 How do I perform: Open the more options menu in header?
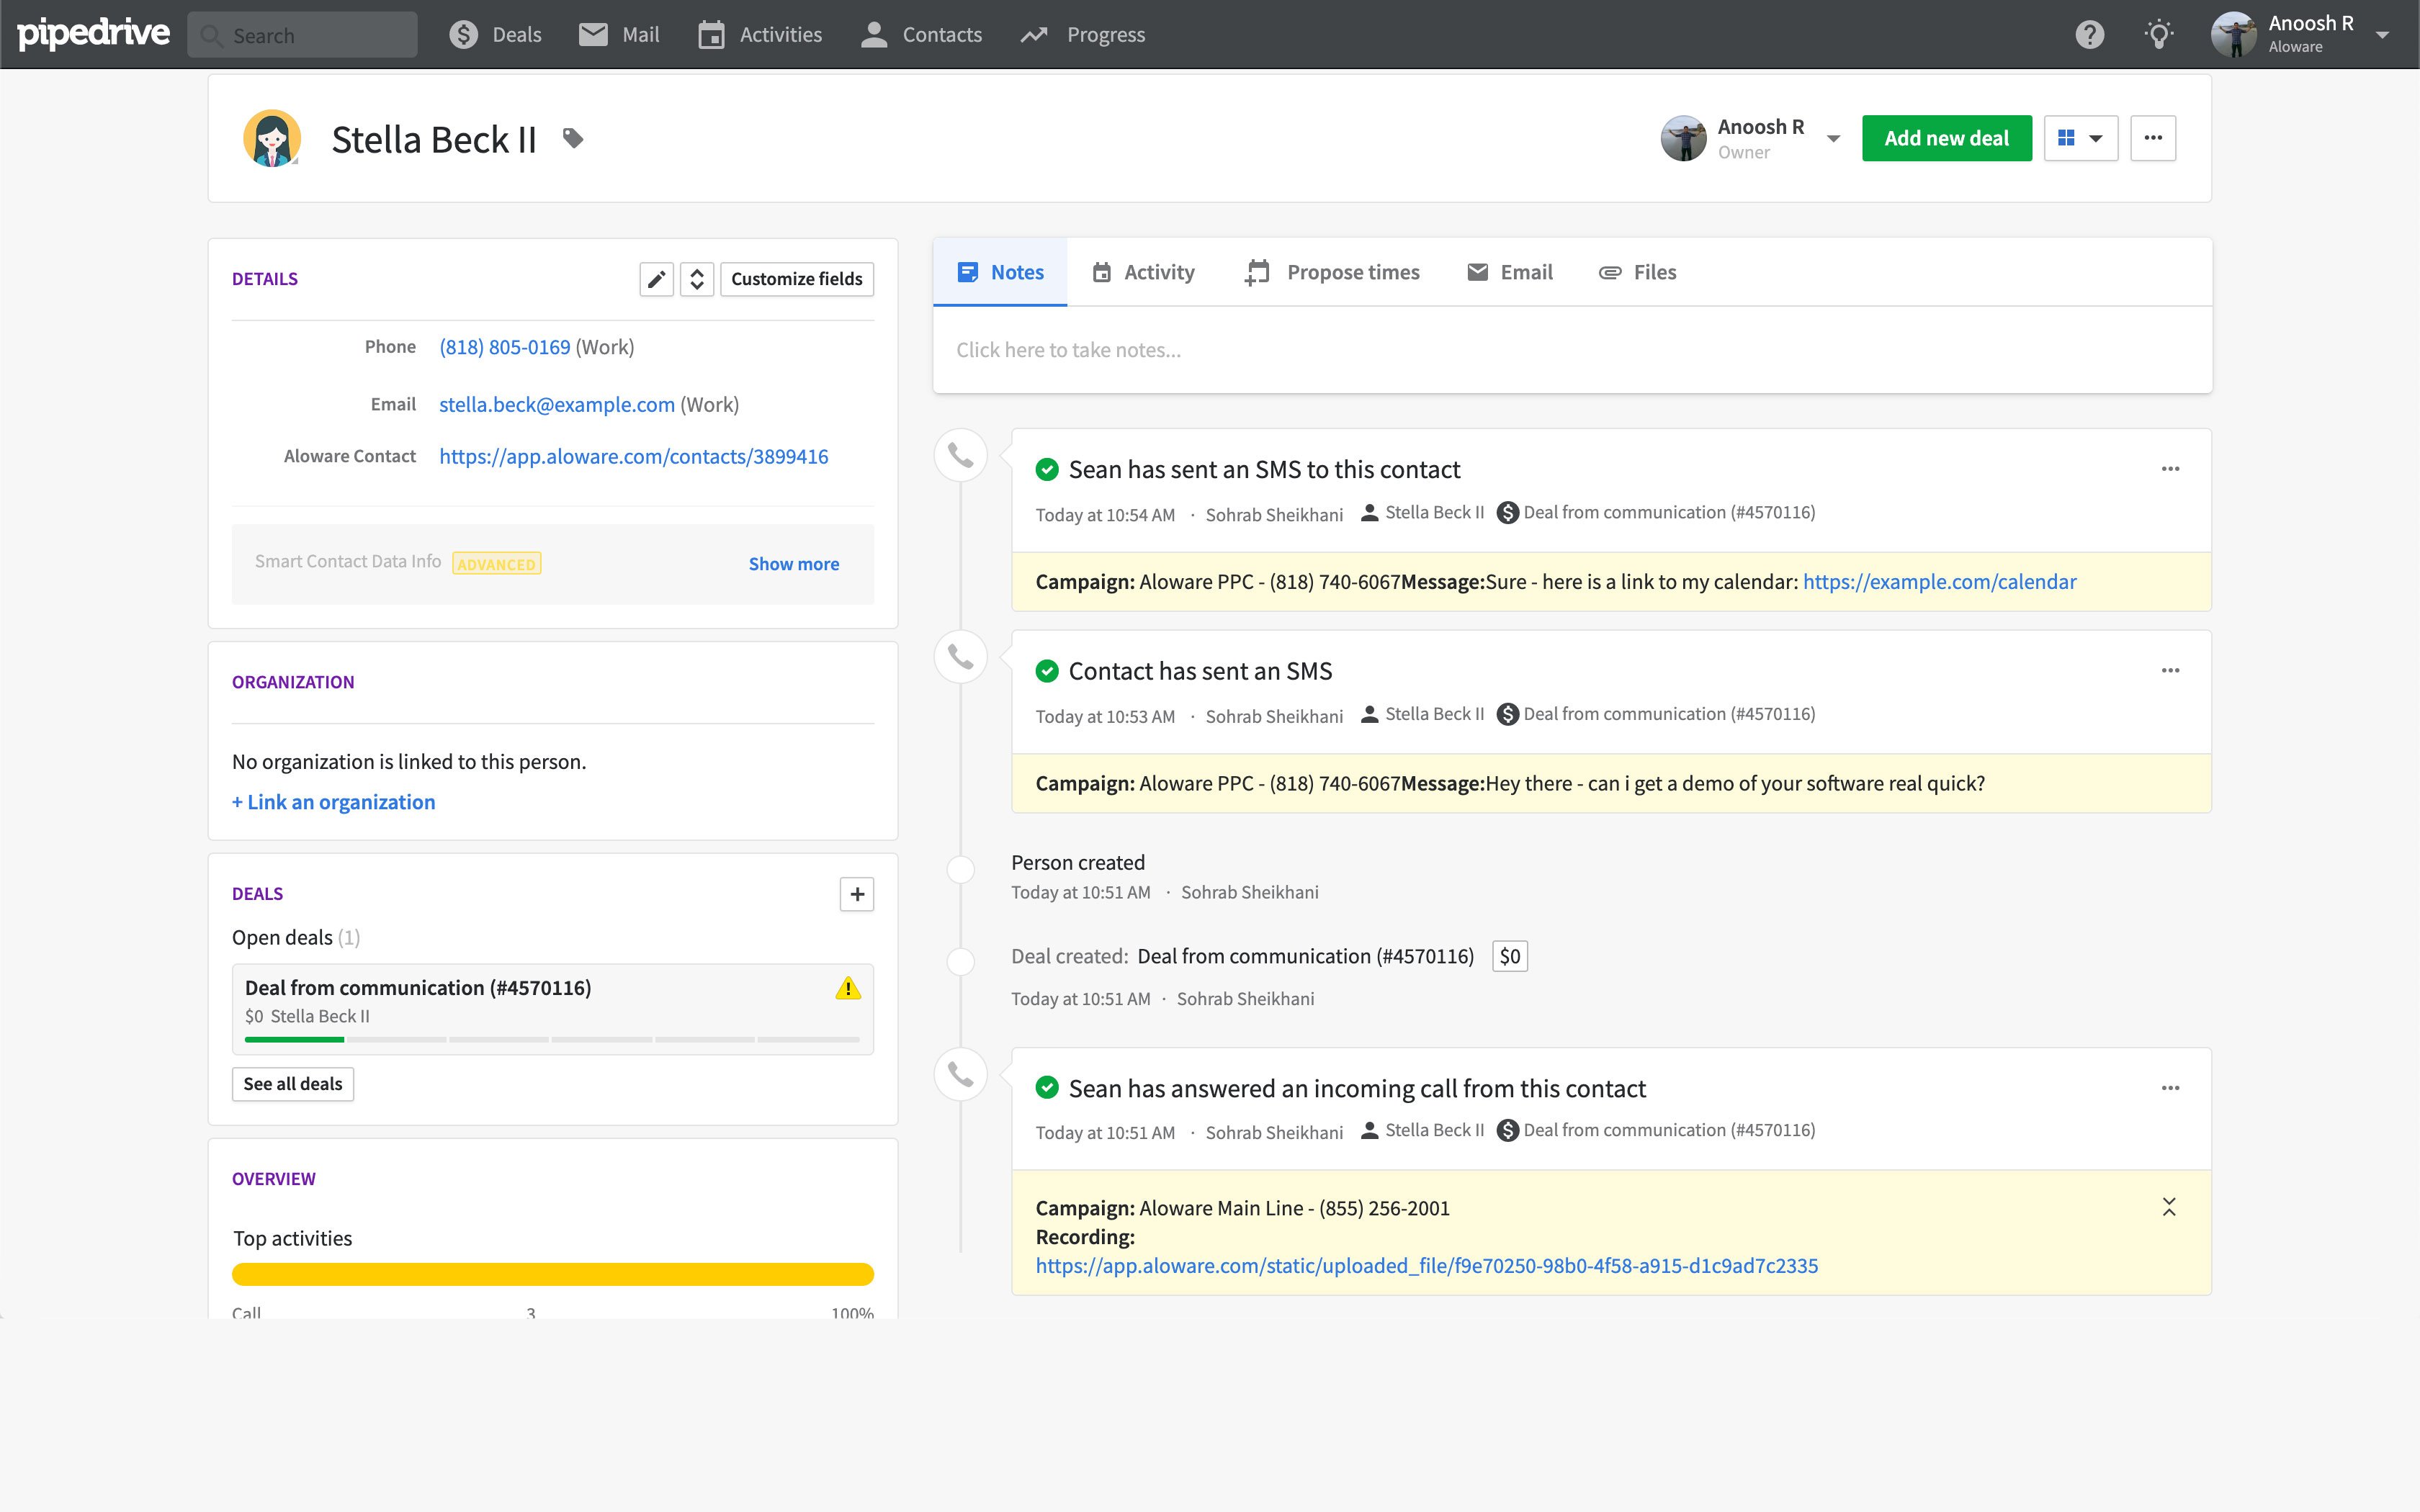click(x=2153, y=138)
